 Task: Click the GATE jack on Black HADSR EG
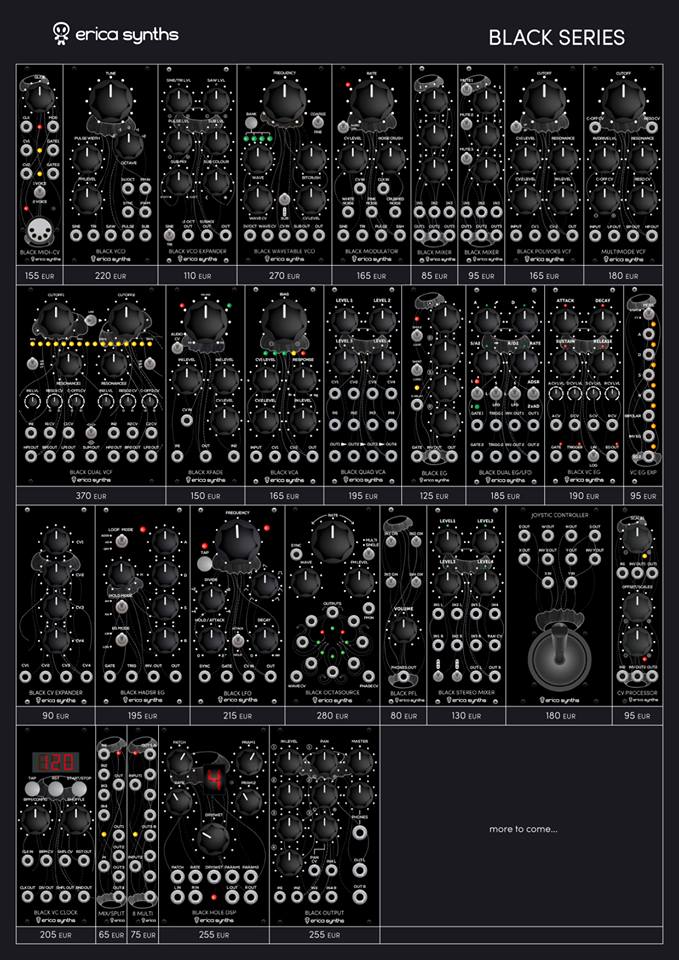point(110,677)
